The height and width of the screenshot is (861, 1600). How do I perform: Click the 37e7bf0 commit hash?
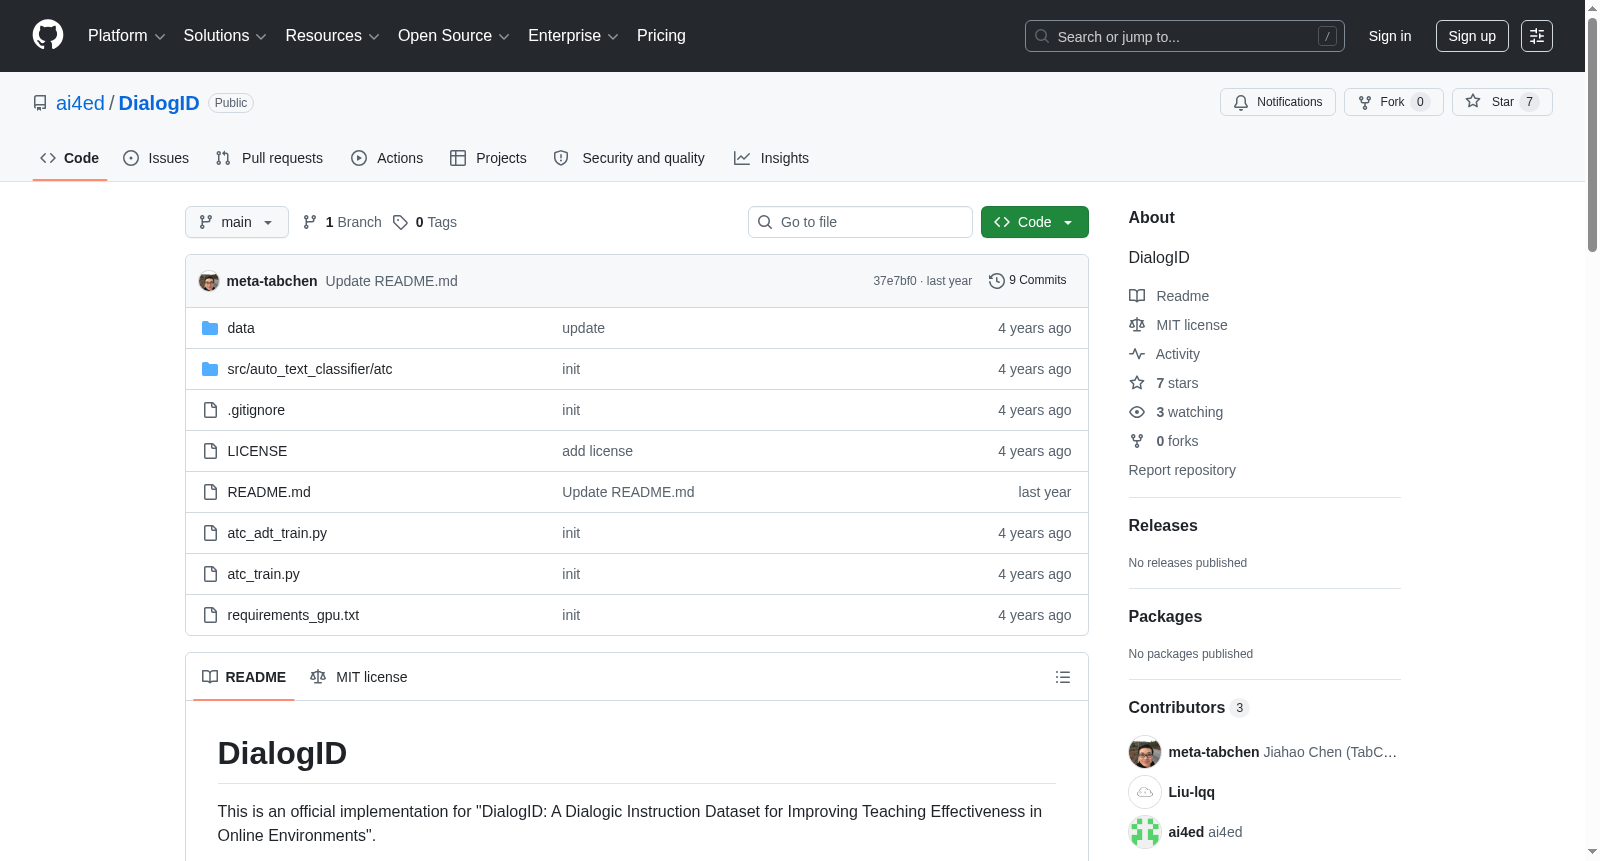(895, 281)
